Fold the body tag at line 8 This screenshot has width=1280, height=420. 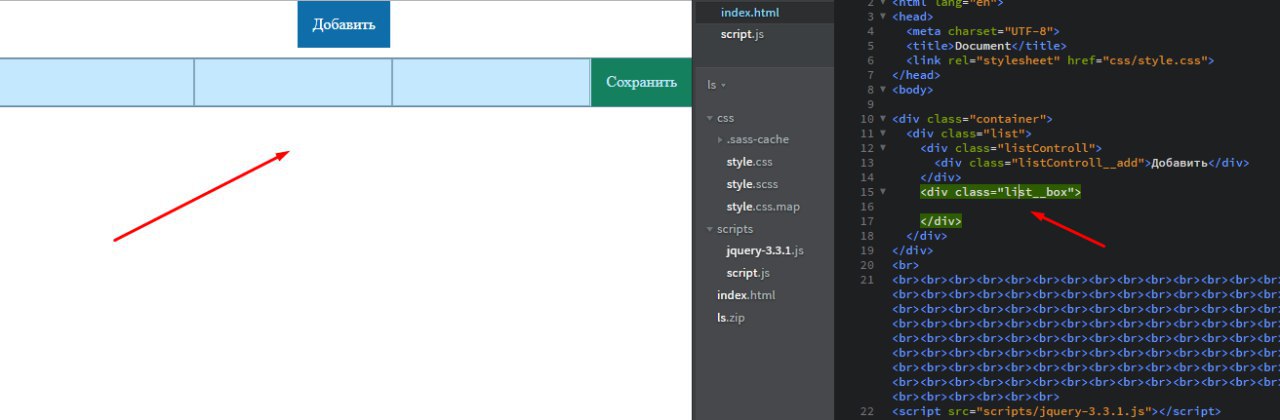[883, 90]
